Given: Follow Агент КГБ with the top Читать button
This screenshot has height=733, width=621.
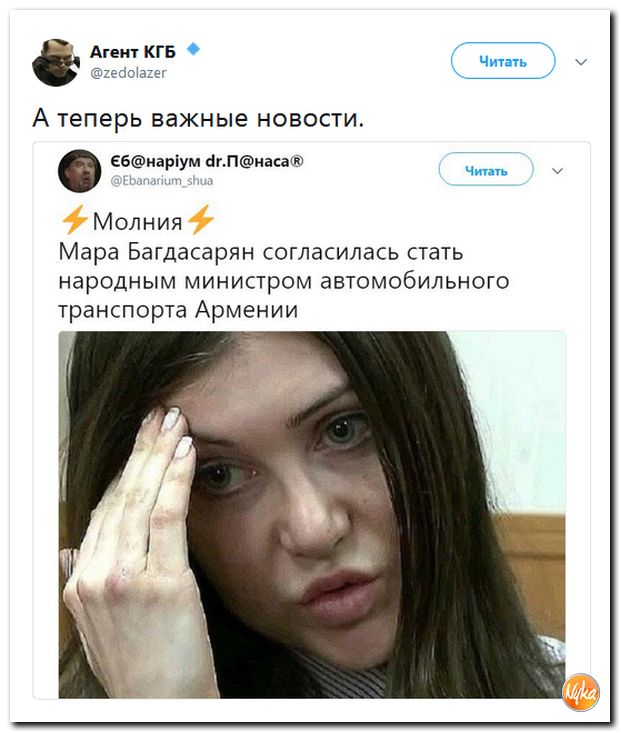Looking at the screenshot, I should point(503,61).
